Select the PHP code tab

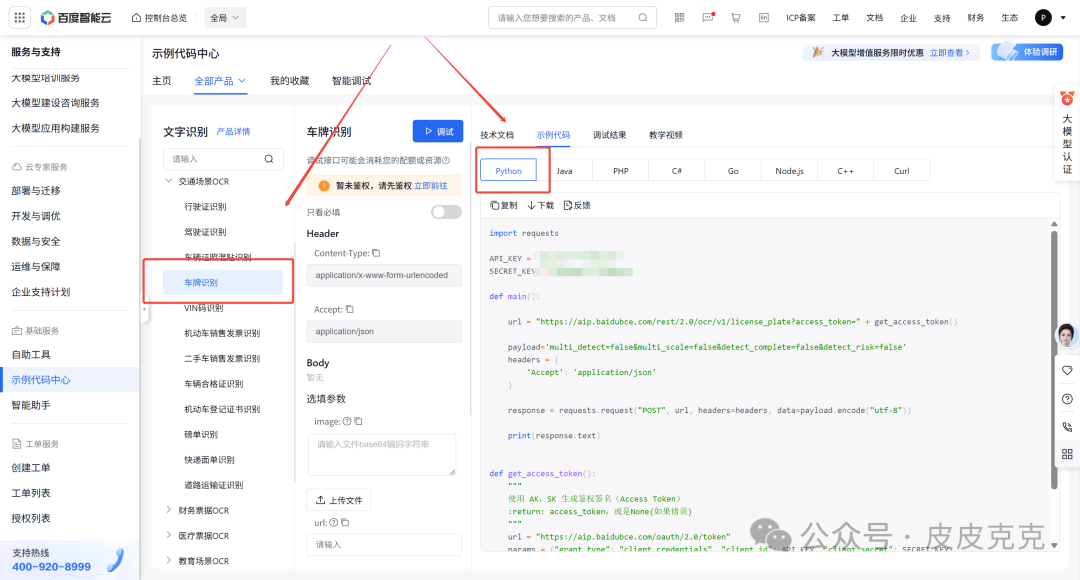click(x=621, y=171)
